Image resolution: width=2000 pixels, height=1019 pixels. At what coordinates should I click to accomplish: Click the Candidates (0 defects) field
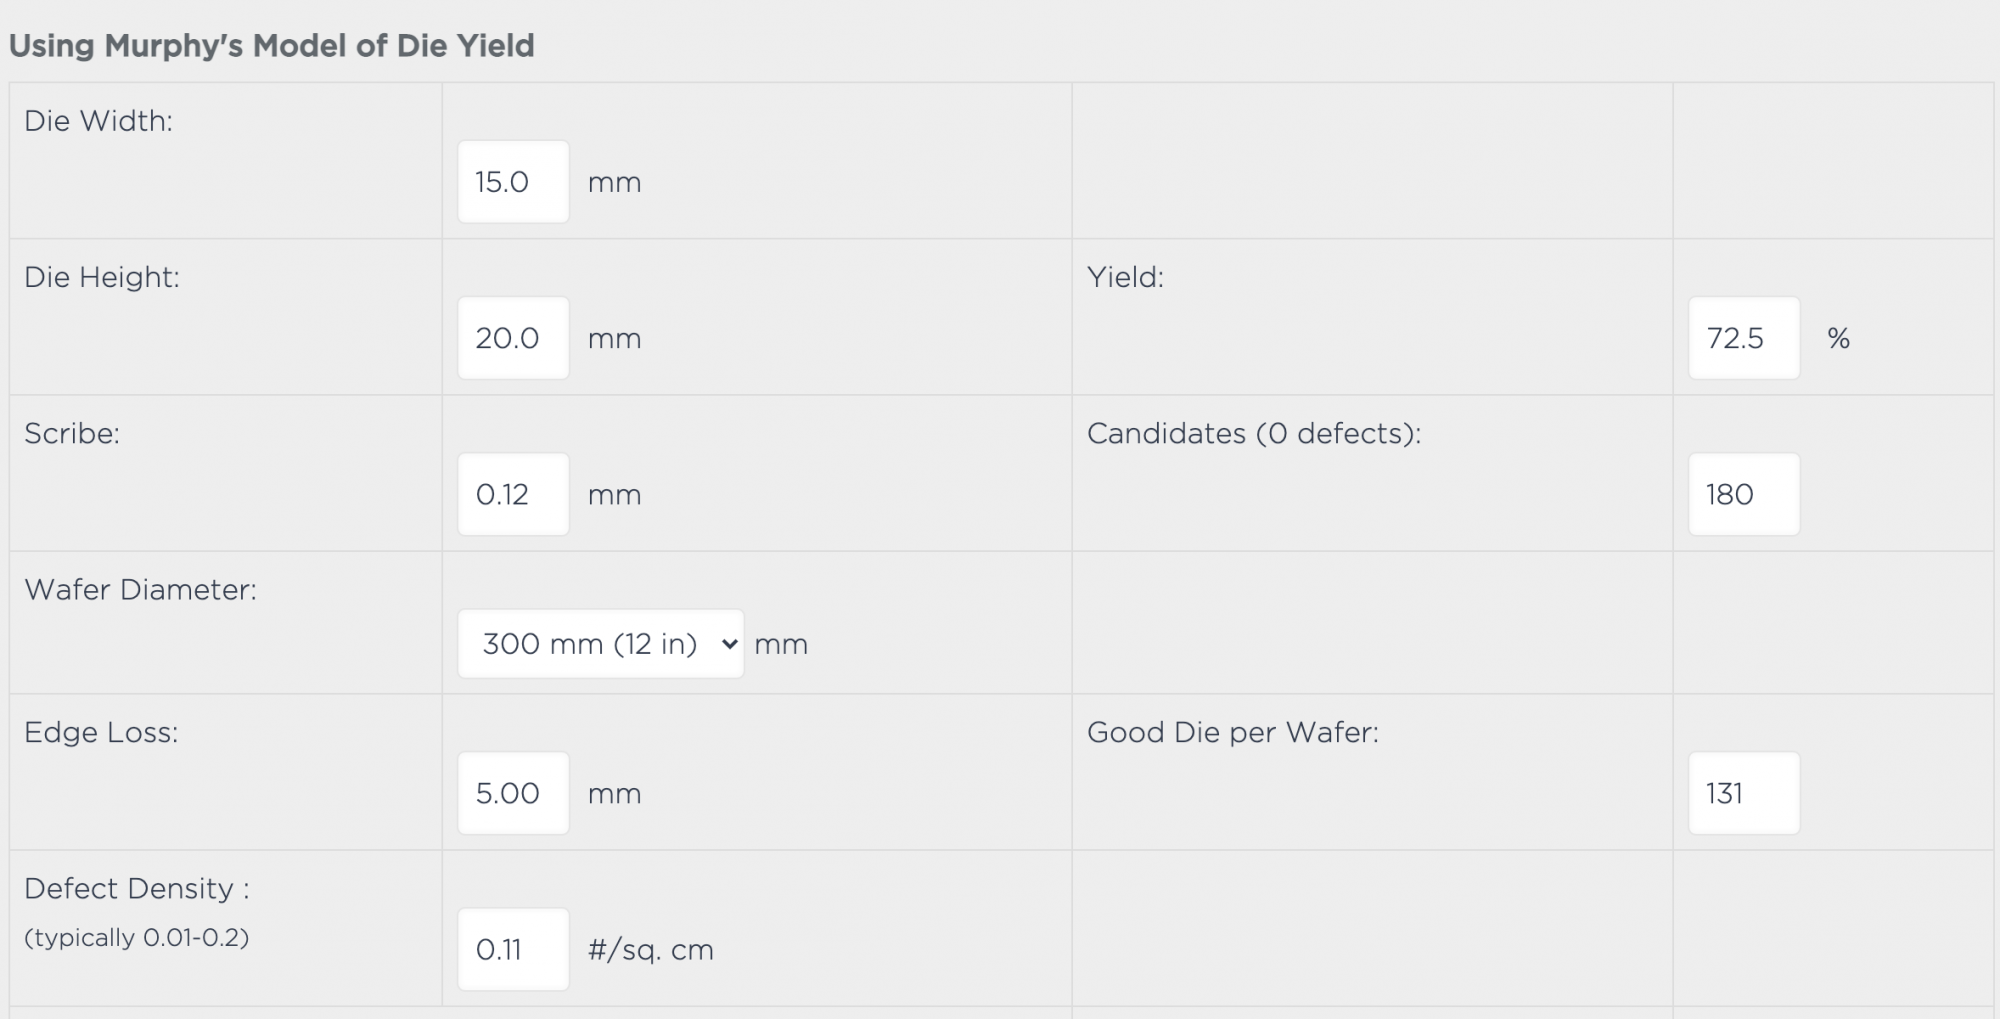[1744, 494]
